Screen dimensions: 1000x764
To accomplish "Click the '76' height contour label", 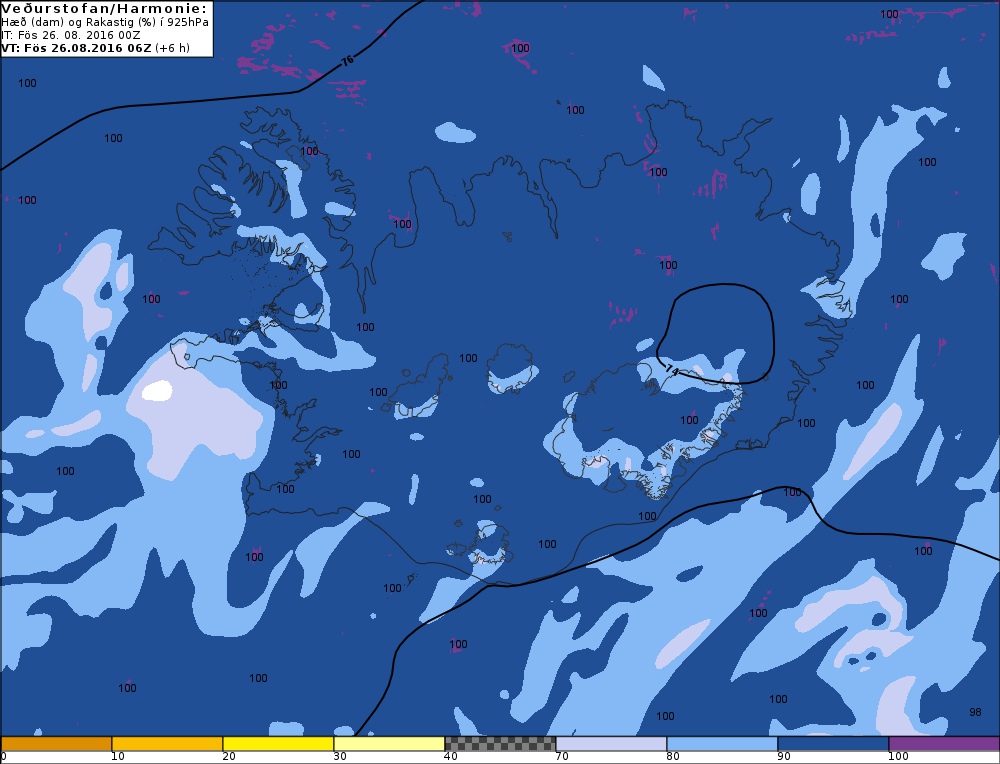I will pos(346,61).
